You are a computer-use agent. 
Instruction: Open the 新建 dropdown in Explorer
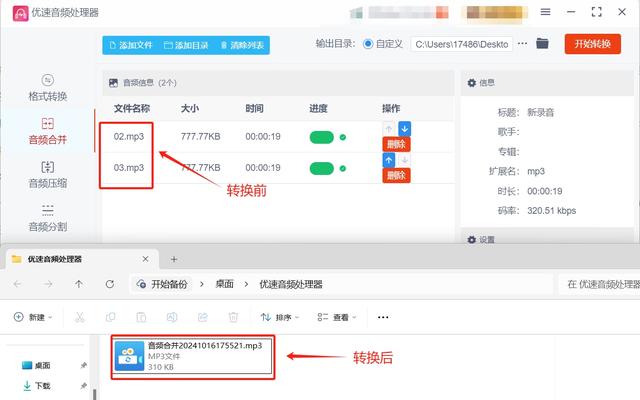[x=33, y=317]
